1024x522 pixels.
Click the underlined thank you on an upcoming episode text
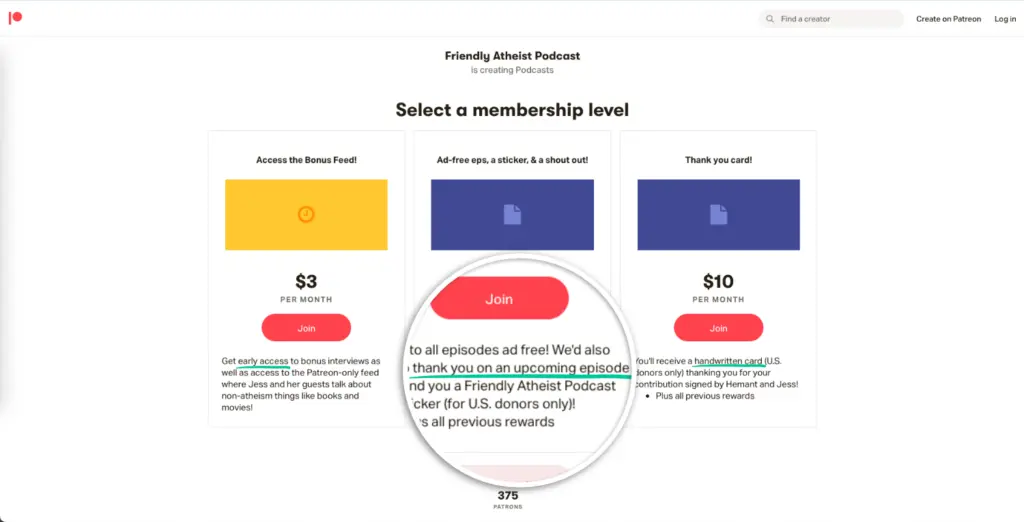click(520, 368)
